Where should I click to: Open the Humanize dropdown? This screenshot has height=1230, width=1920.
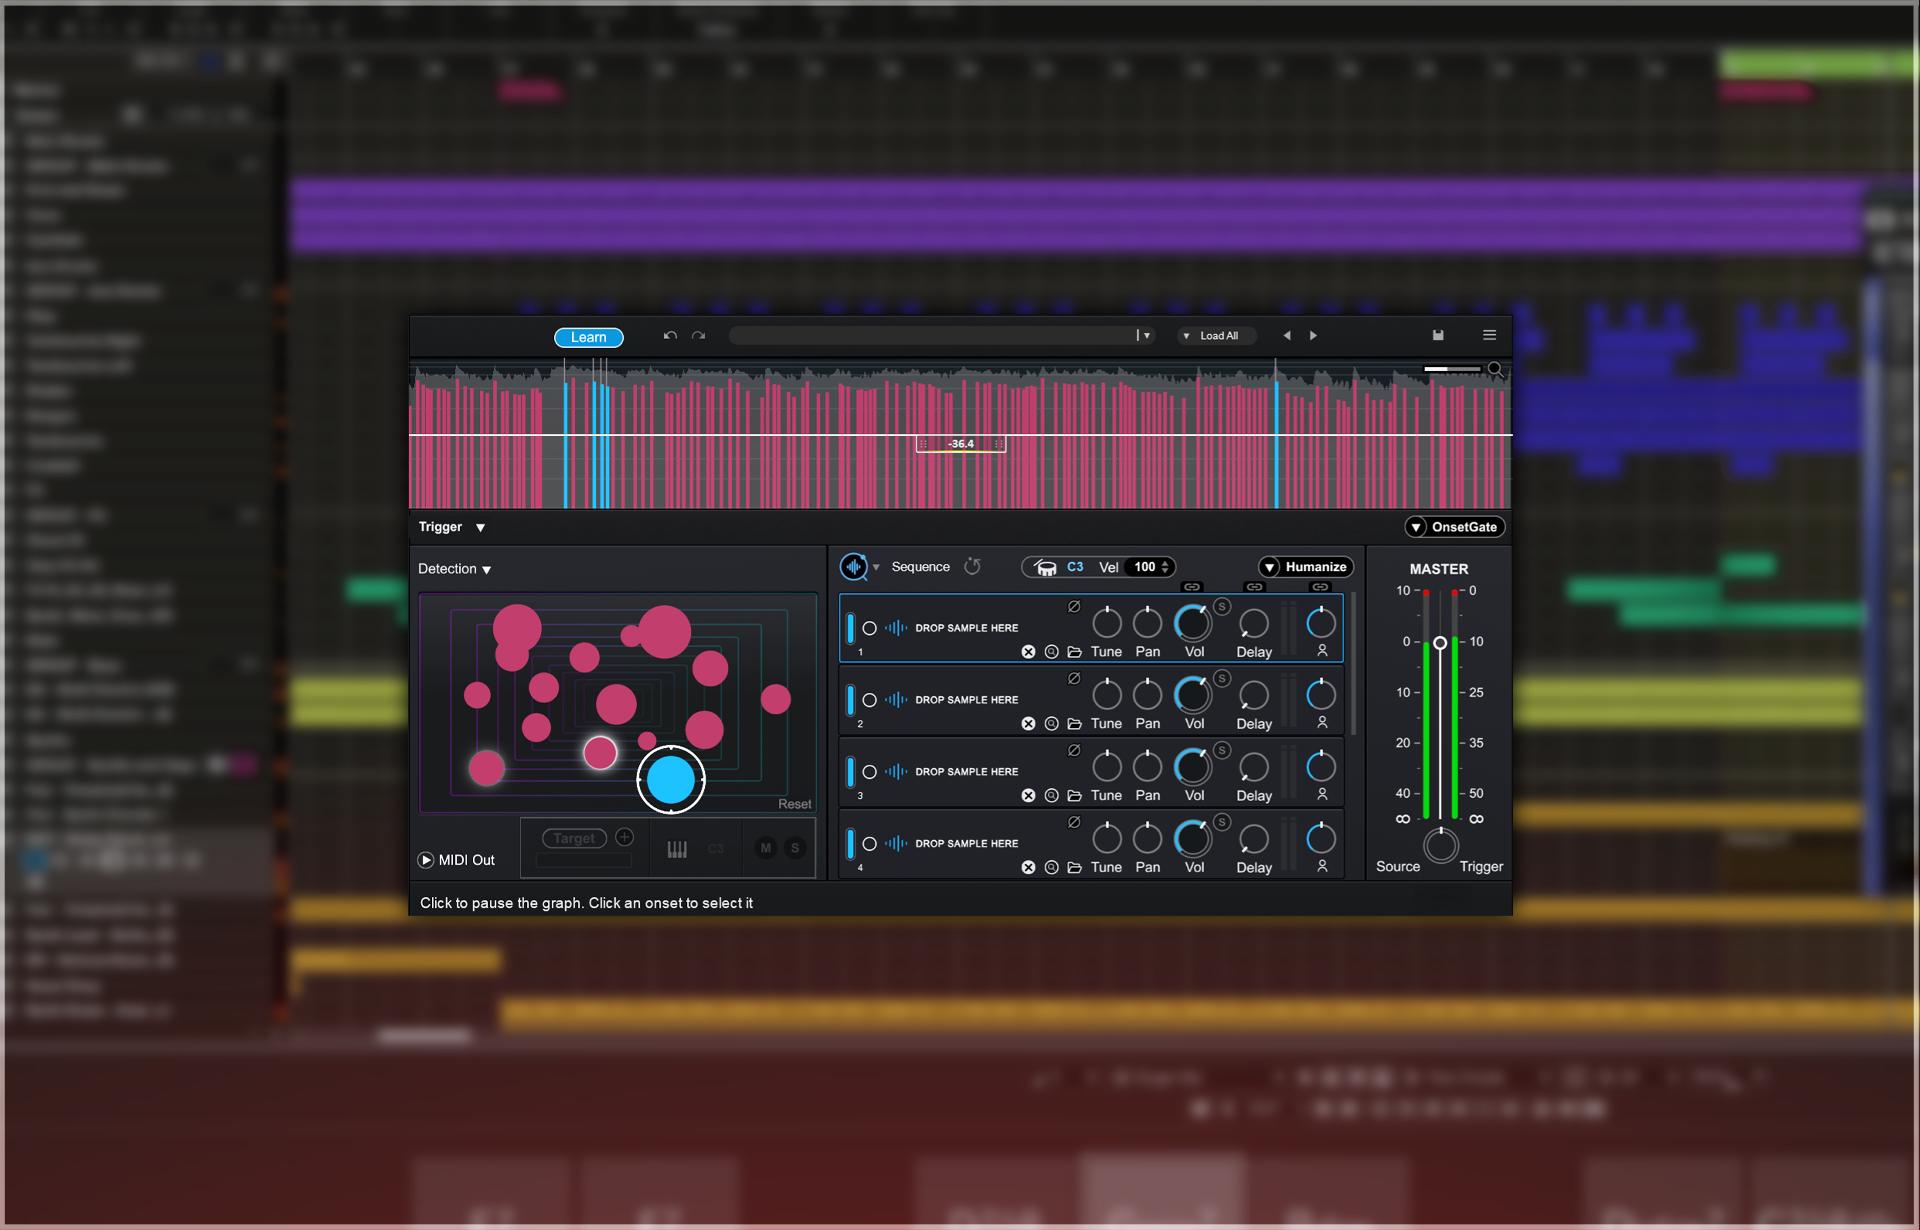1306,567
